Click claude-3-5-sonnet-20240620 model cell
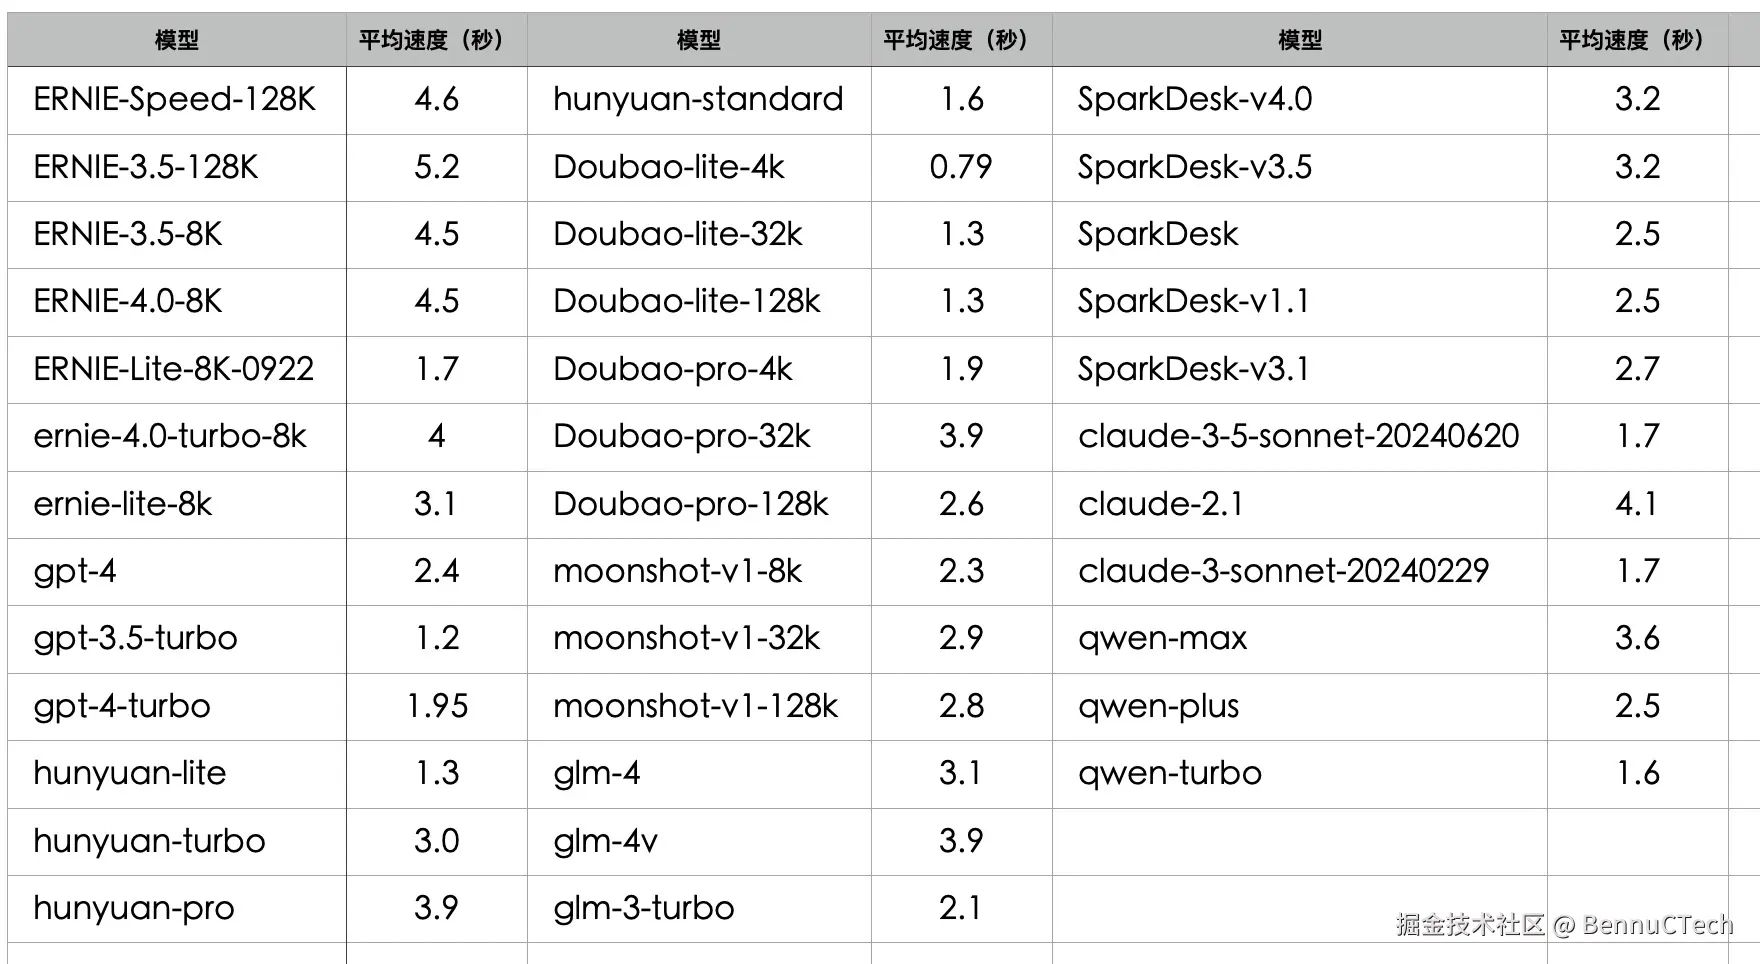The height and width of the screenshot is (964, 1760). point(1298,436)
